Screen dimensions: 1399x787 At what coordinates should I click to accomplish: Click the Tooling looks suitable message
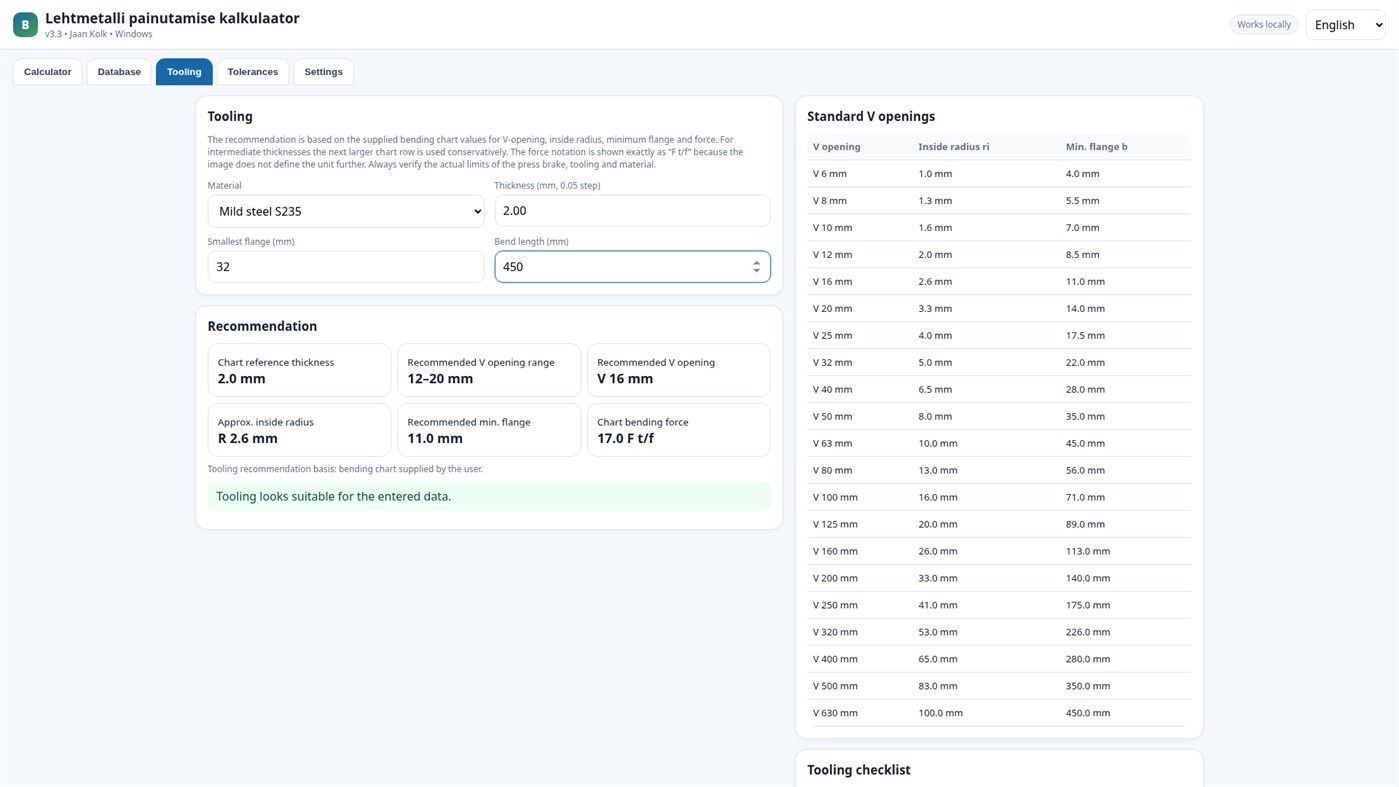tap(489, 496)
